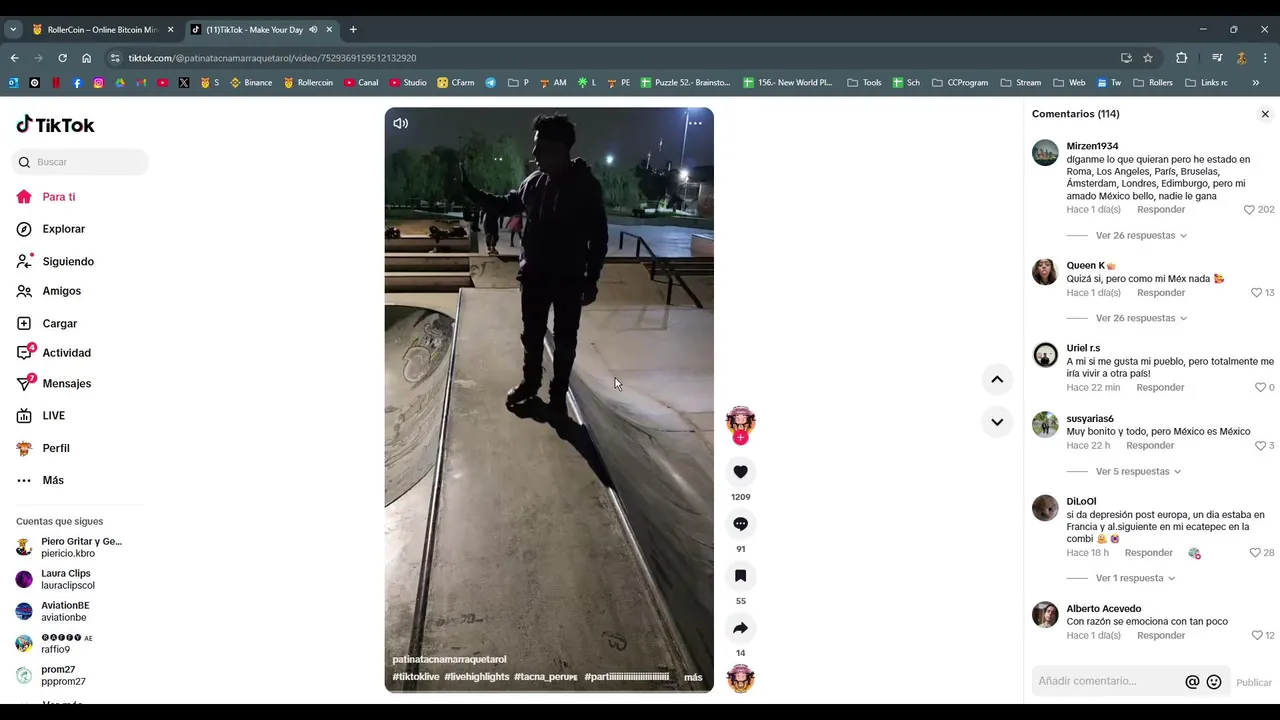Follow the creator with the red plus

(x=740, y=438)
